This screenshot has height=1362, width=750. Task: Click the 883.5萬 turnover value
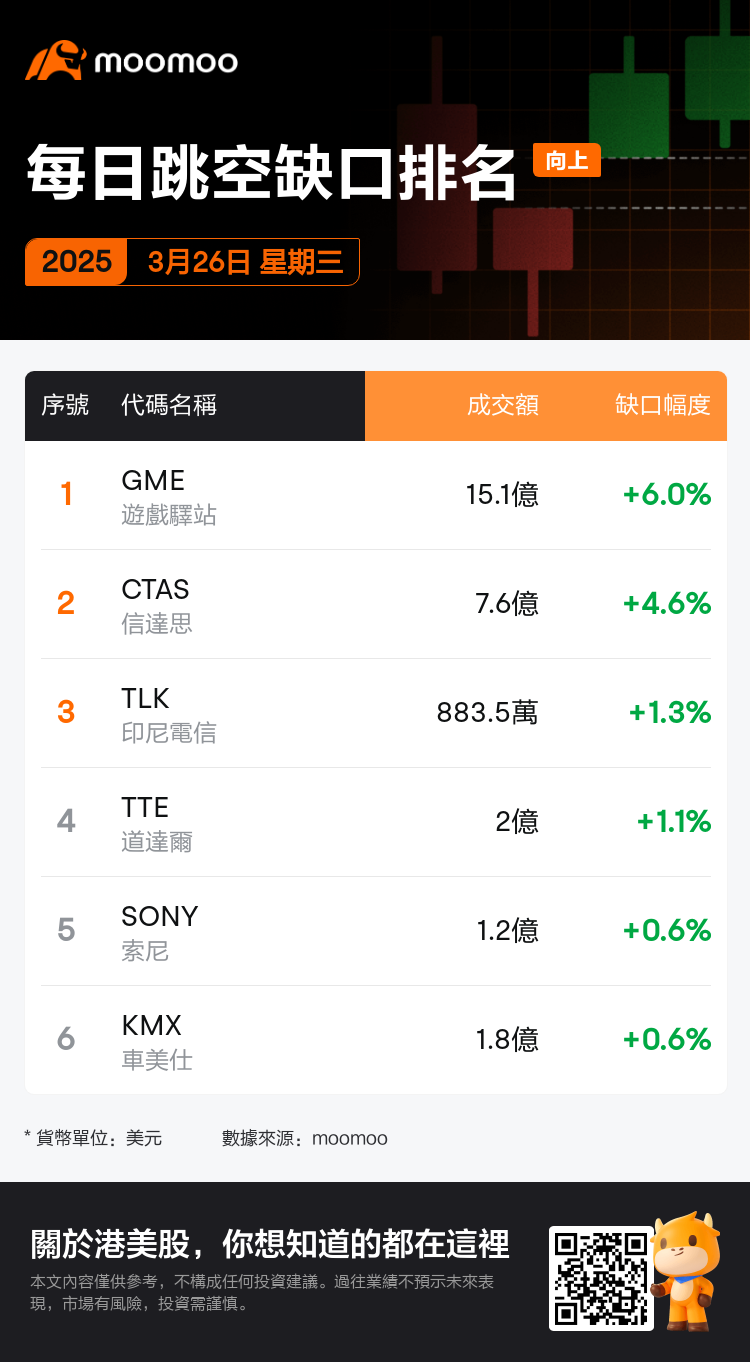[487, 713]
